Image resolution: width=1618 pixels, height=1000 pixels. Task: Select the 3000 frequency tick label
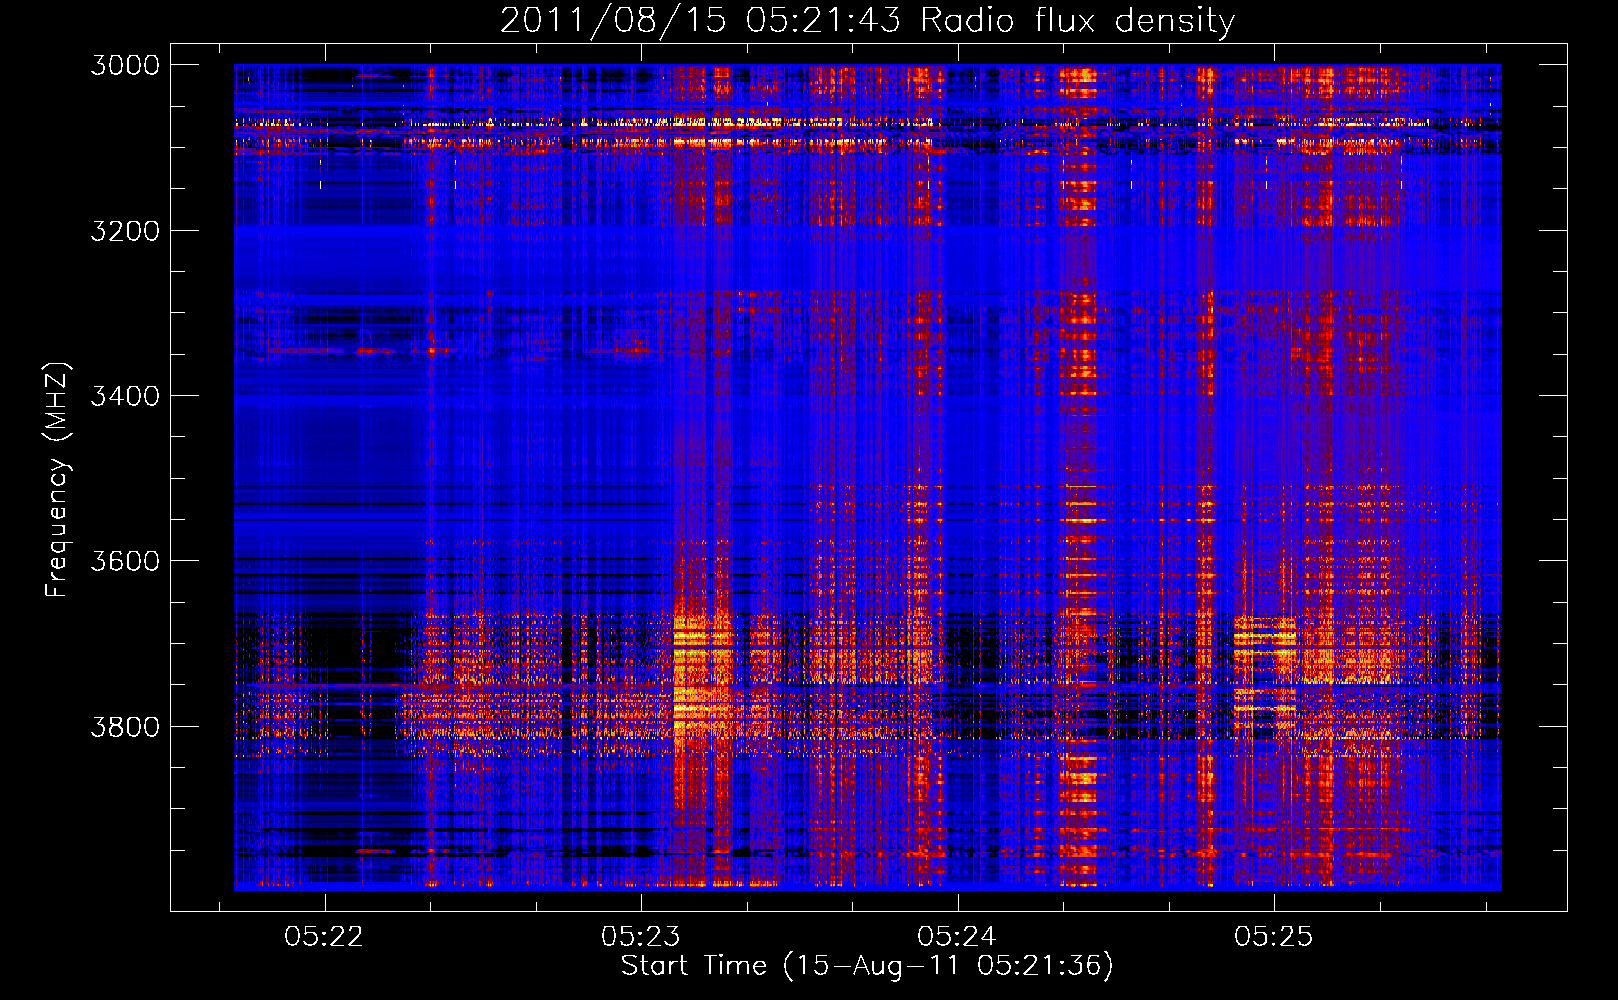pos(125,65)
